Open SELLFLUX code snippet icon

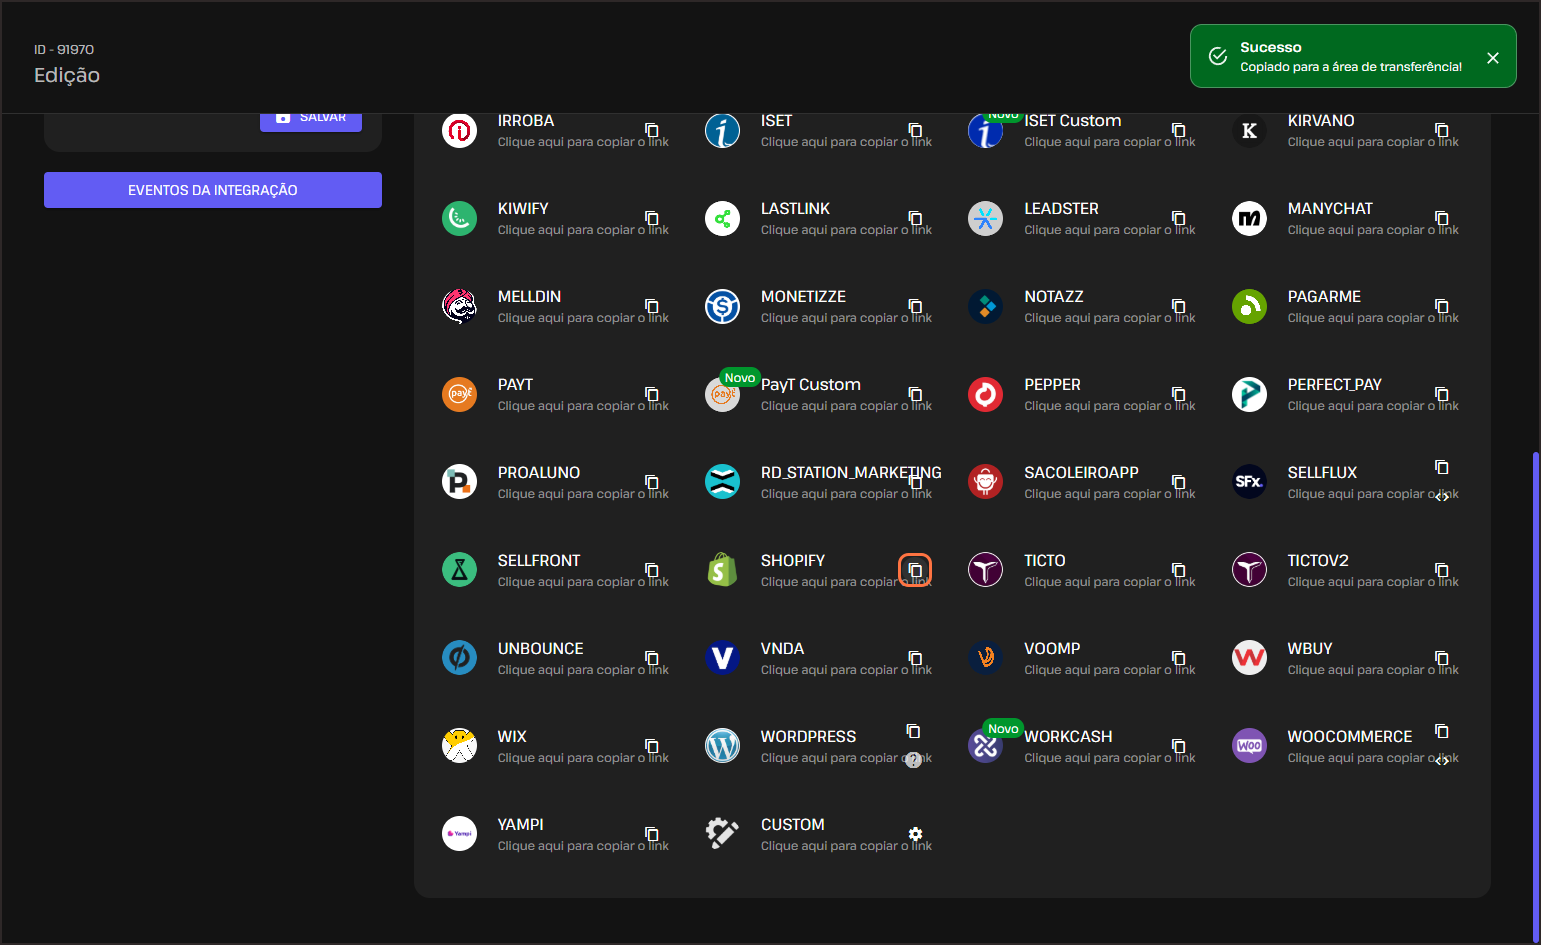click(1442, 497)
